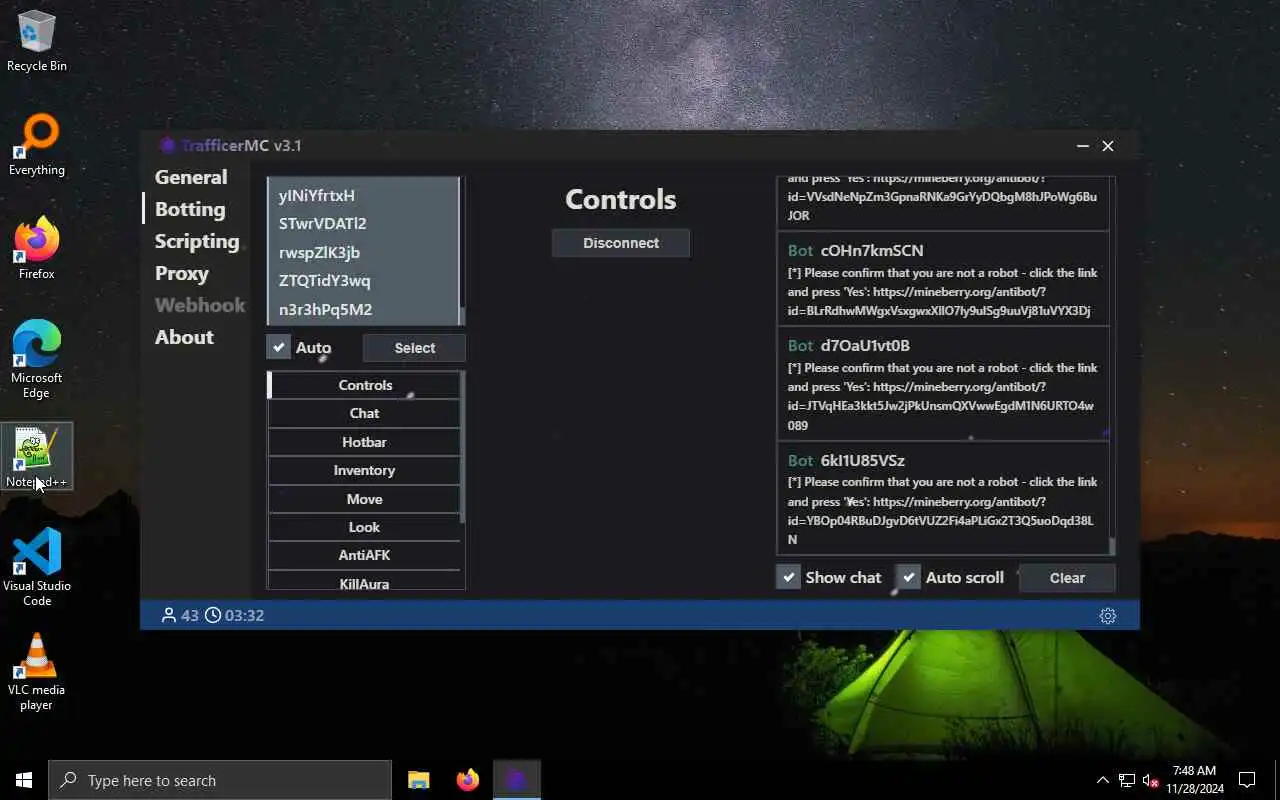Select the Hotbar menu item
The height and width of the screenshot is (800, 1280).
coord(364,442)
